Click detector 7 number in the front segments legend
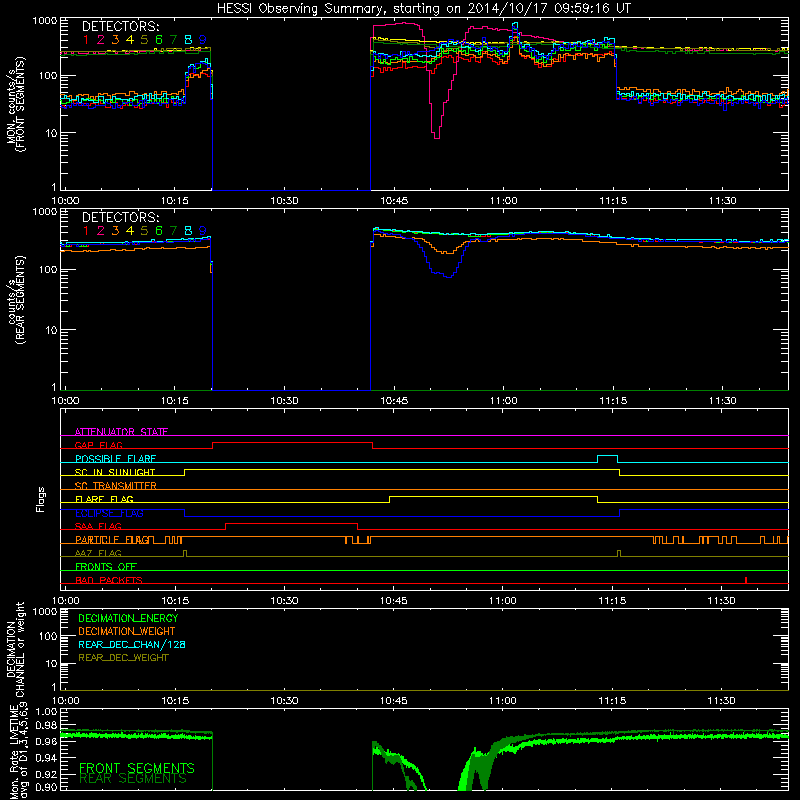The image size is (800, 800). [173, 39]
